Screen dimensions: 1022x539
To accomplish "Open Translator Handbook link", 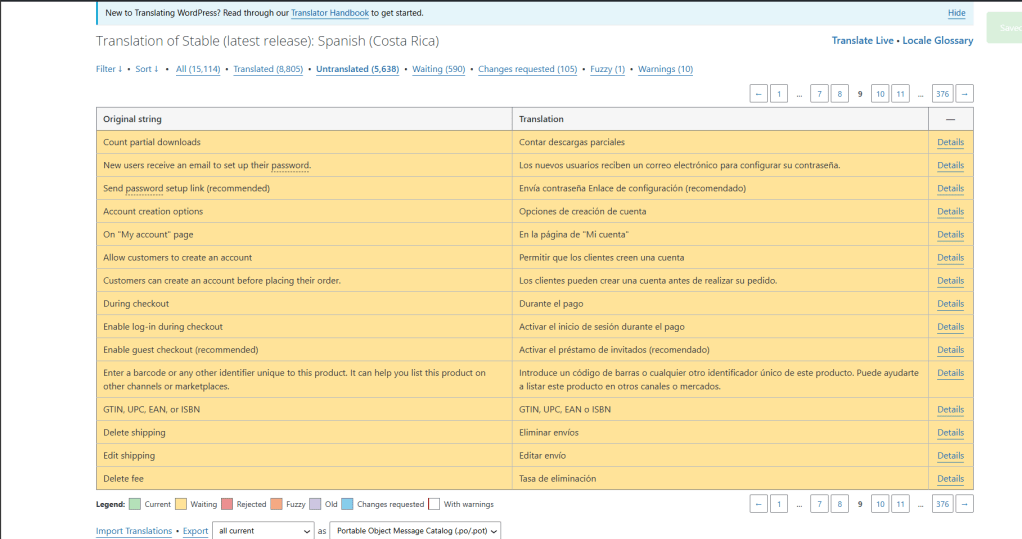I will (330, 13).
